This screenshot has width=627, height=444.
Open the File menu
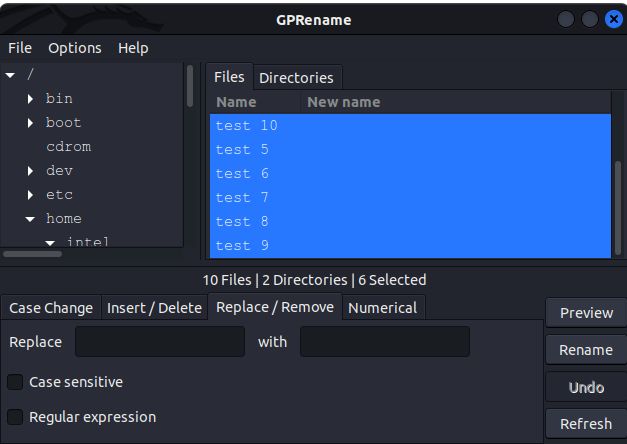[x=20, y=48]
